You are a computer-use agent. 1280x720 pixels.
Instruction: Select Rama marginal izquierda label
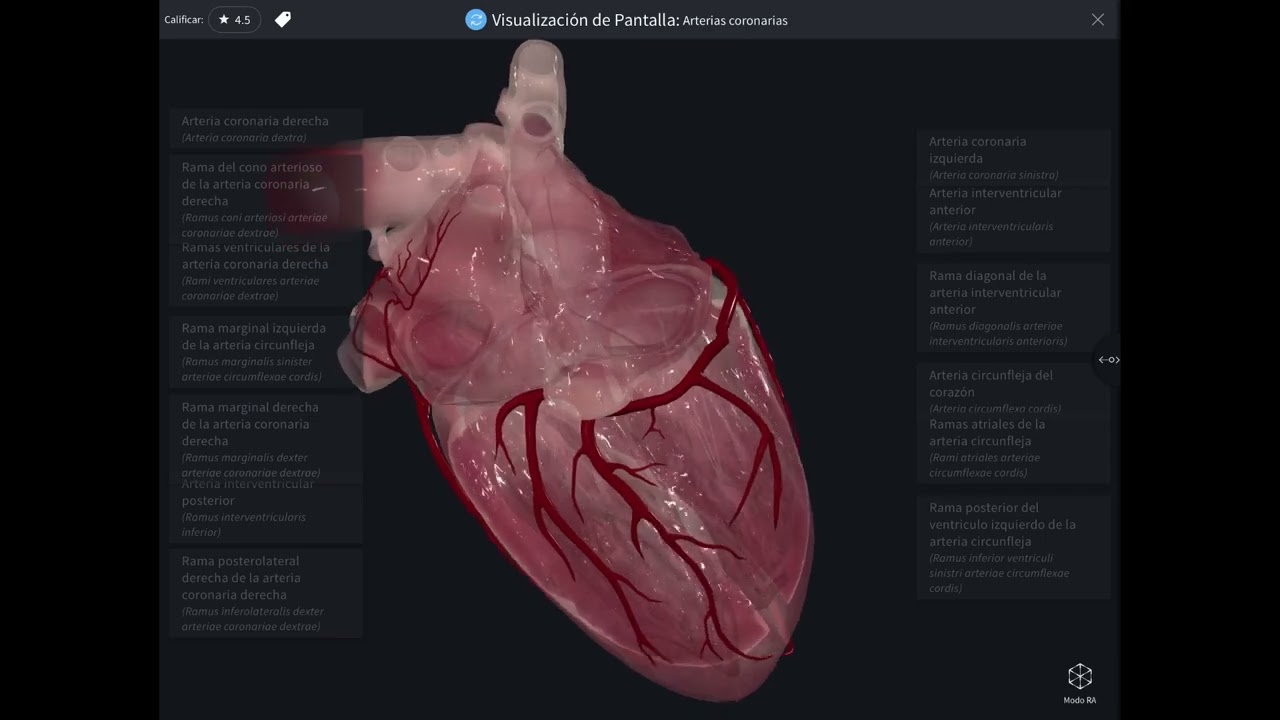pyautogui.click(x=265, y=352)
